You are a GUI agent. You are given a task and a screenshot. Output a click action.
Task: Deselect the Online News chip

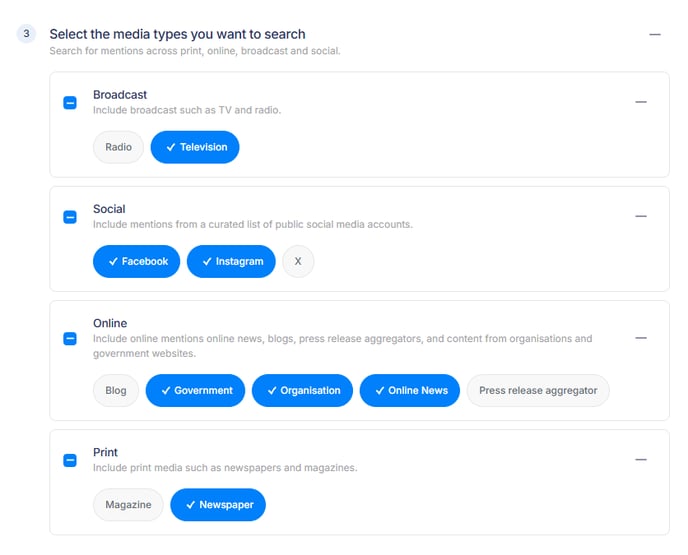click(x=410, y=390)
